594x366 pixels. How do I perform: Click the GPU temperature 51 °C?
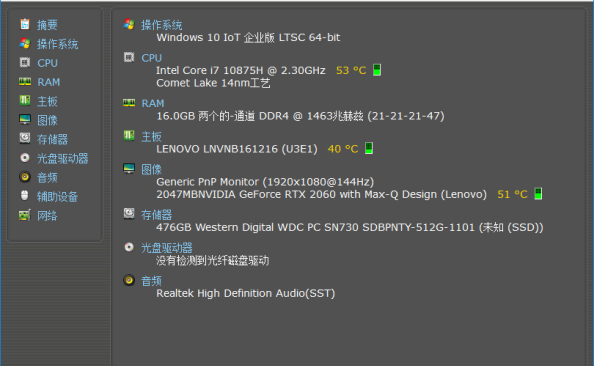pyautogui.click(x=512, y=194)
